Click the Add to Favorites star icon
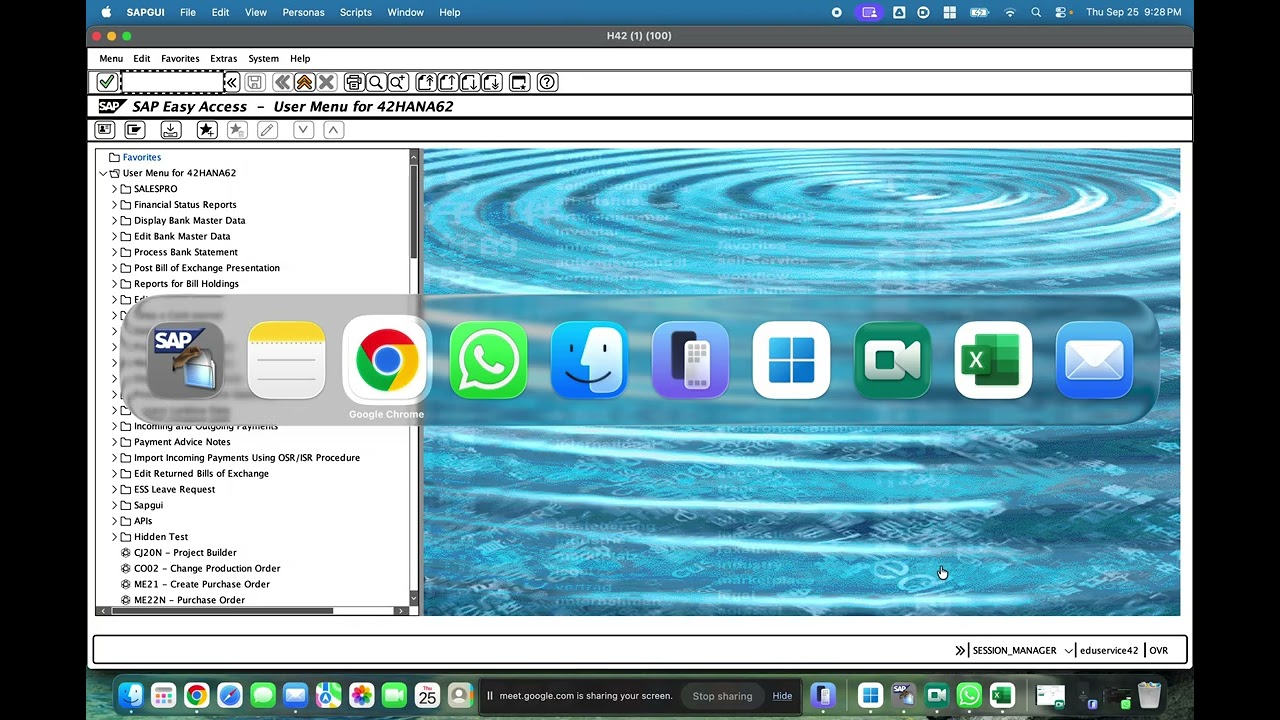The image size is (1280, 720). click(x=206, y=130)
